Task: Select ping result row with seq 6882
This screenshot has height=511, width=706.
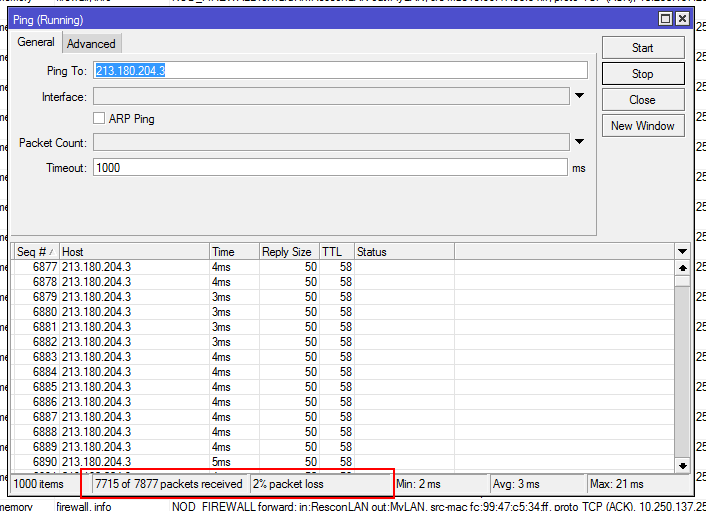Action: point(344,342)
